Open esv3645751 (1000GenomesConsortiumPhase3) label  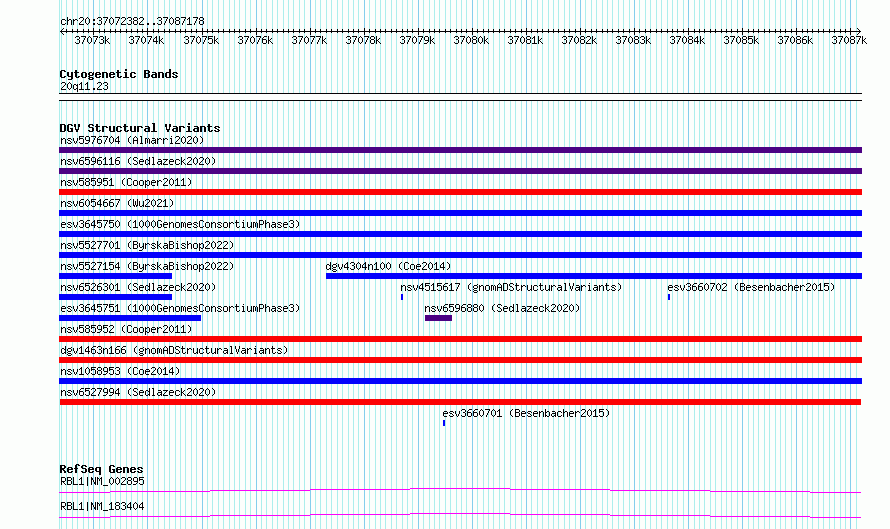point(180,308)
